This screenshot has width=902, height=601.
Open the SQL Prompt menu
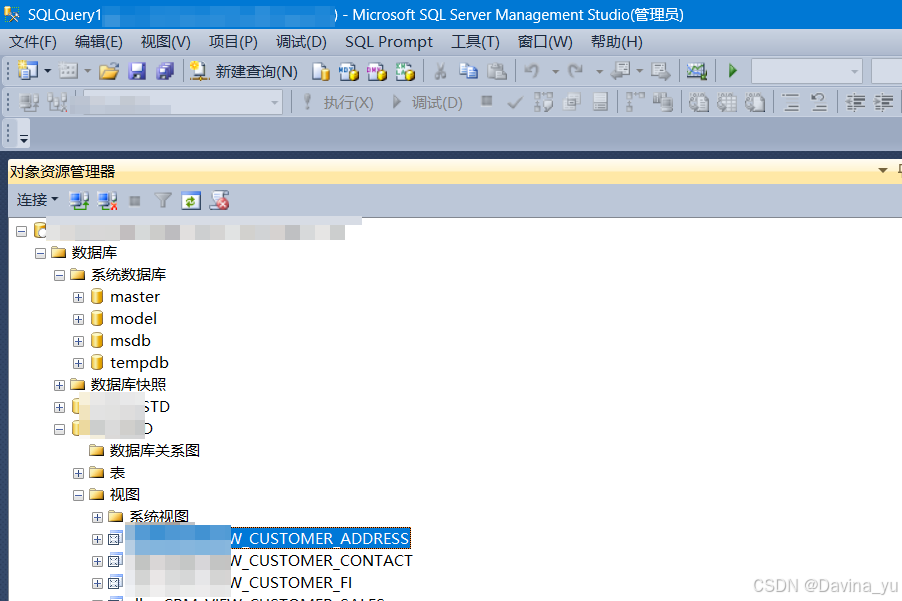coord(388,42)
